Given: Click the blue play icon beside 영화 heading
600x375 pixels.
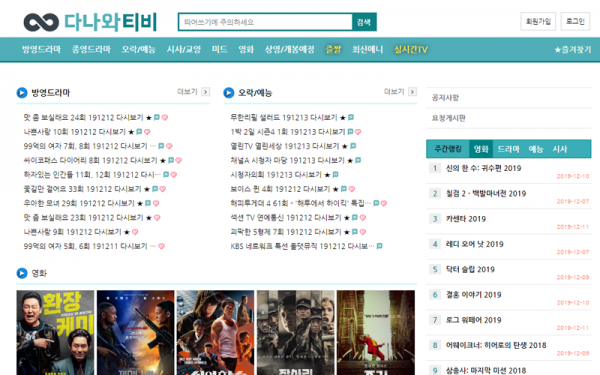Looking at the screenshot, I should (22, 273).
